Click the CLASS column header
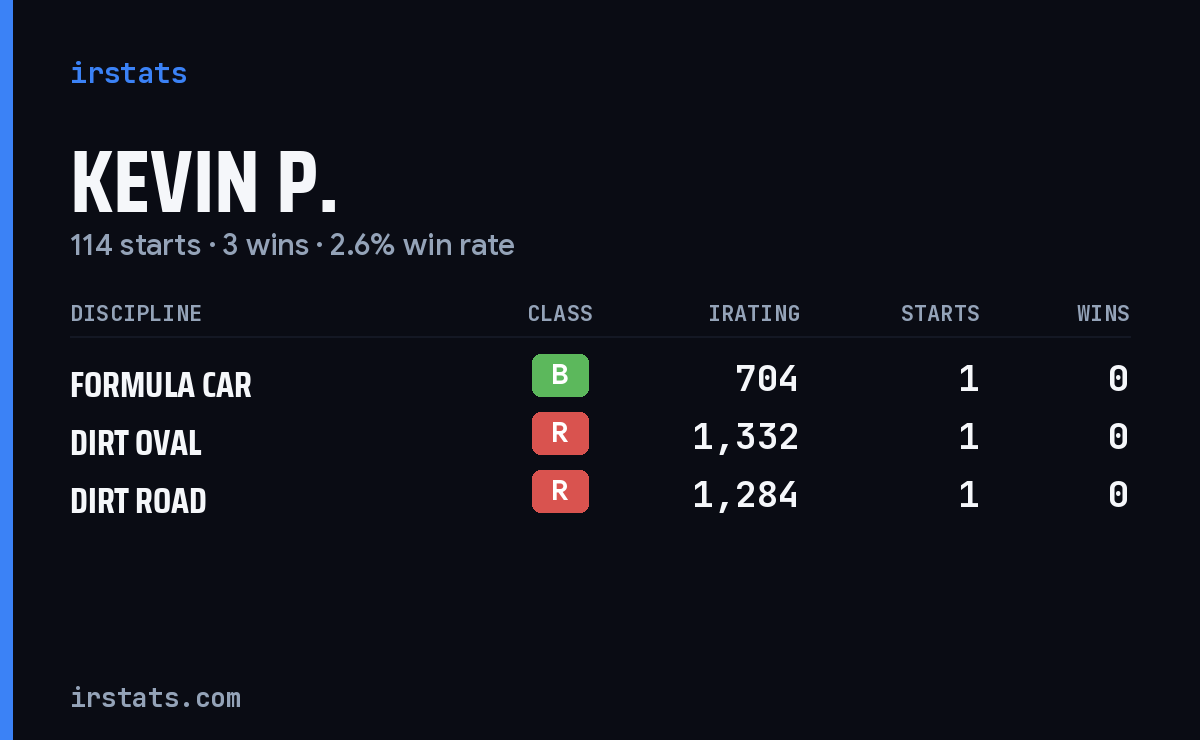 pos(560,313)
